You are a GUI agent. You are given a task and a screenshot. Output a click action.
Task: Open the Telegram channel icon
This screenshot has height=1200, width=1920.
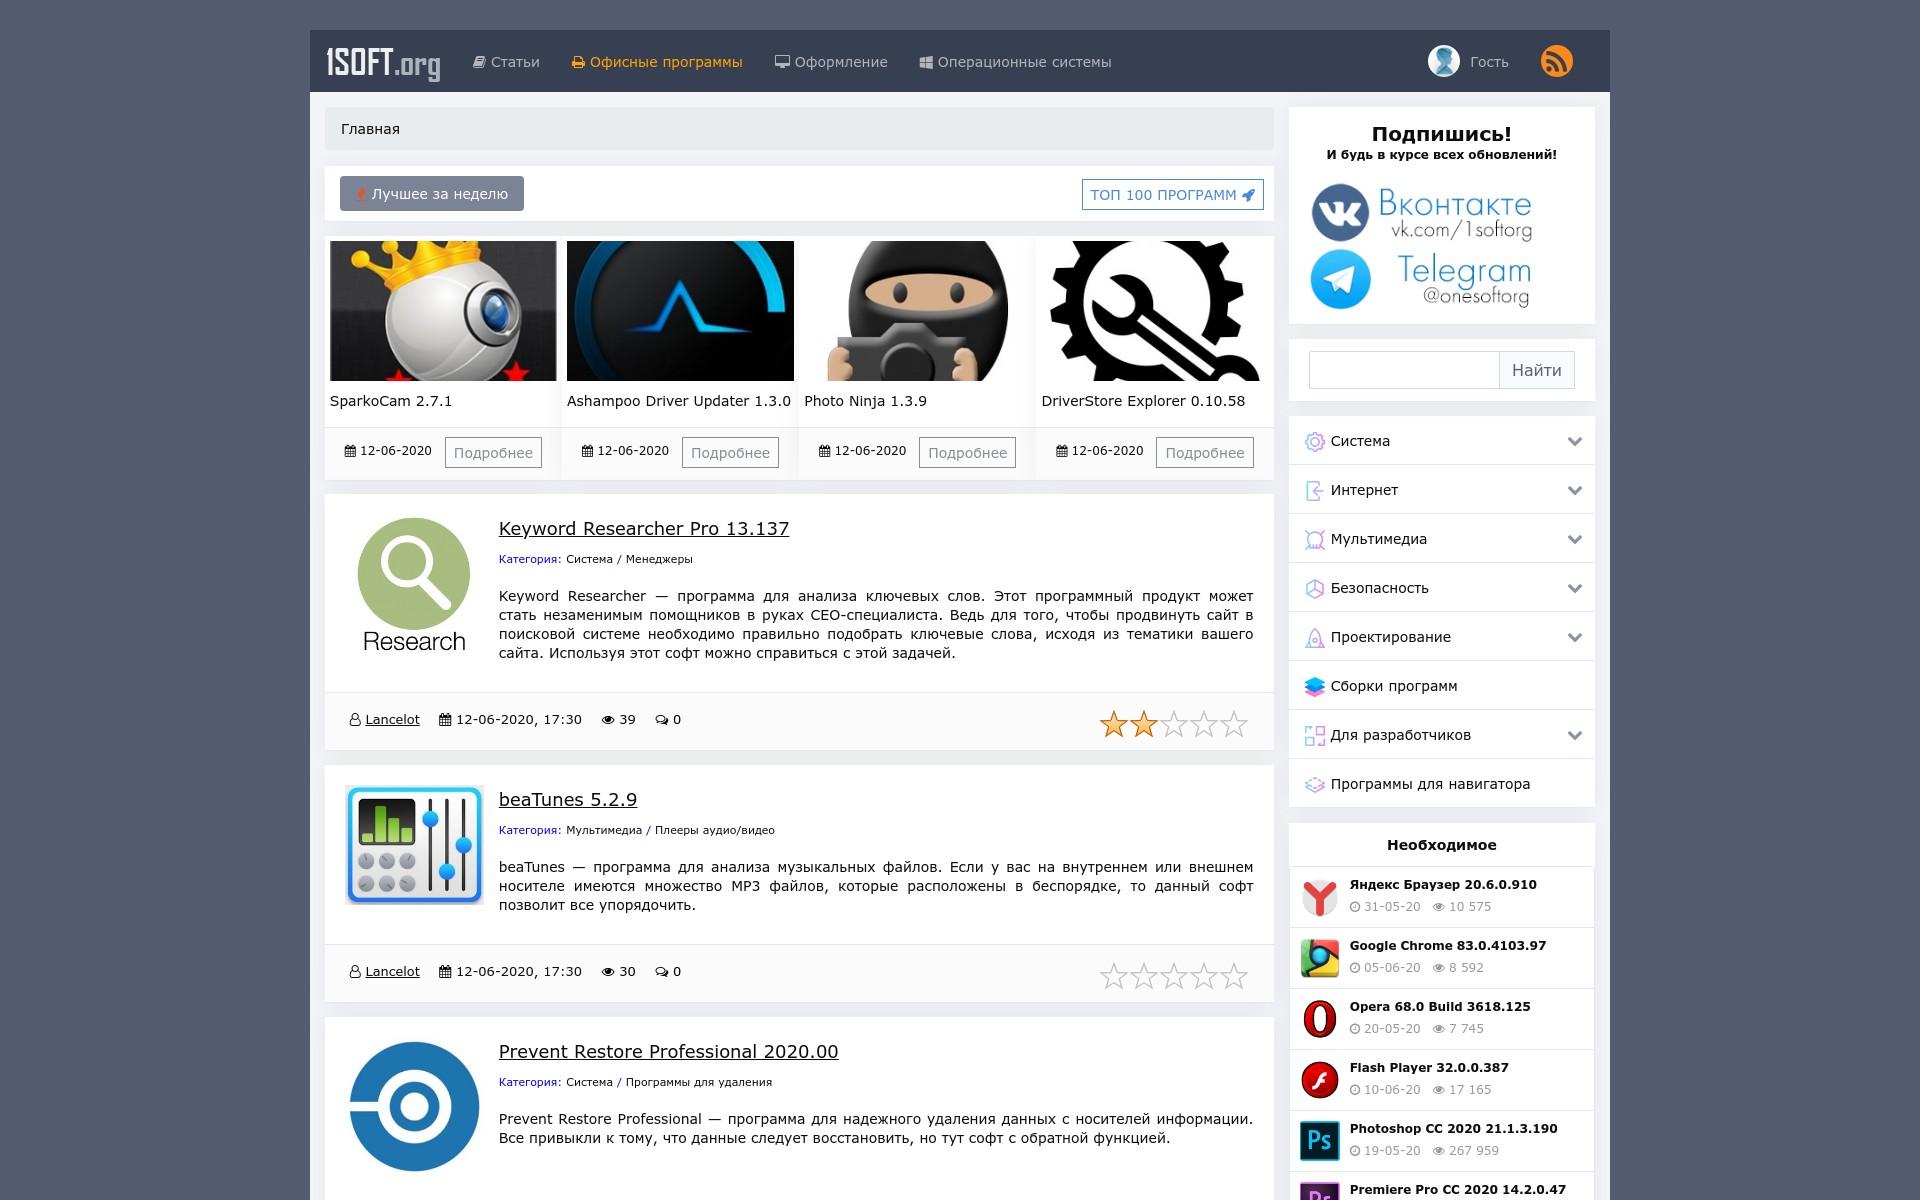click(x=1340, y=279)
